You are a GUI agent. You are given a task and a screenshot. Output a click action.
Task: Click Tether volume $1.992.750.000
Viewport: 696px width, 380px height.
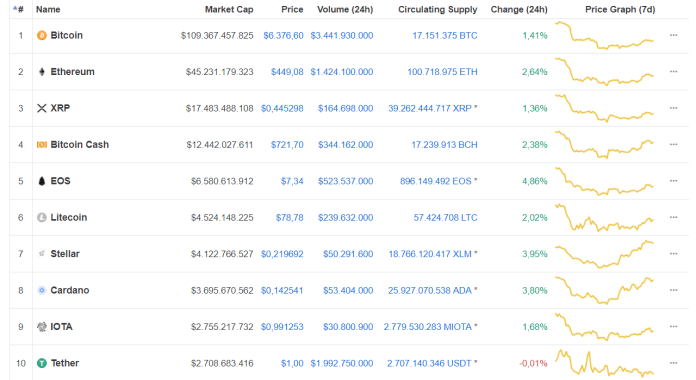(342, 363)
